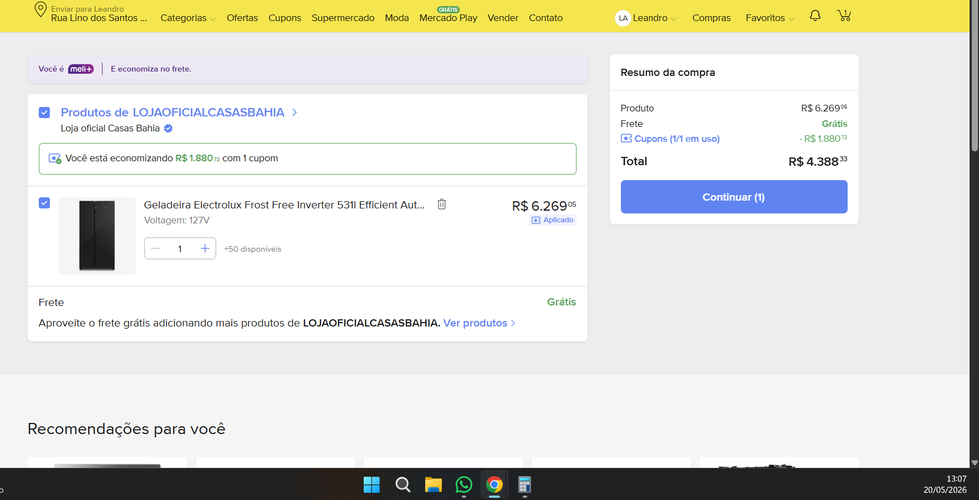Screen dimensions: 979x500
Task: Open the Supermercado menu item
Action: click(343, 18)
